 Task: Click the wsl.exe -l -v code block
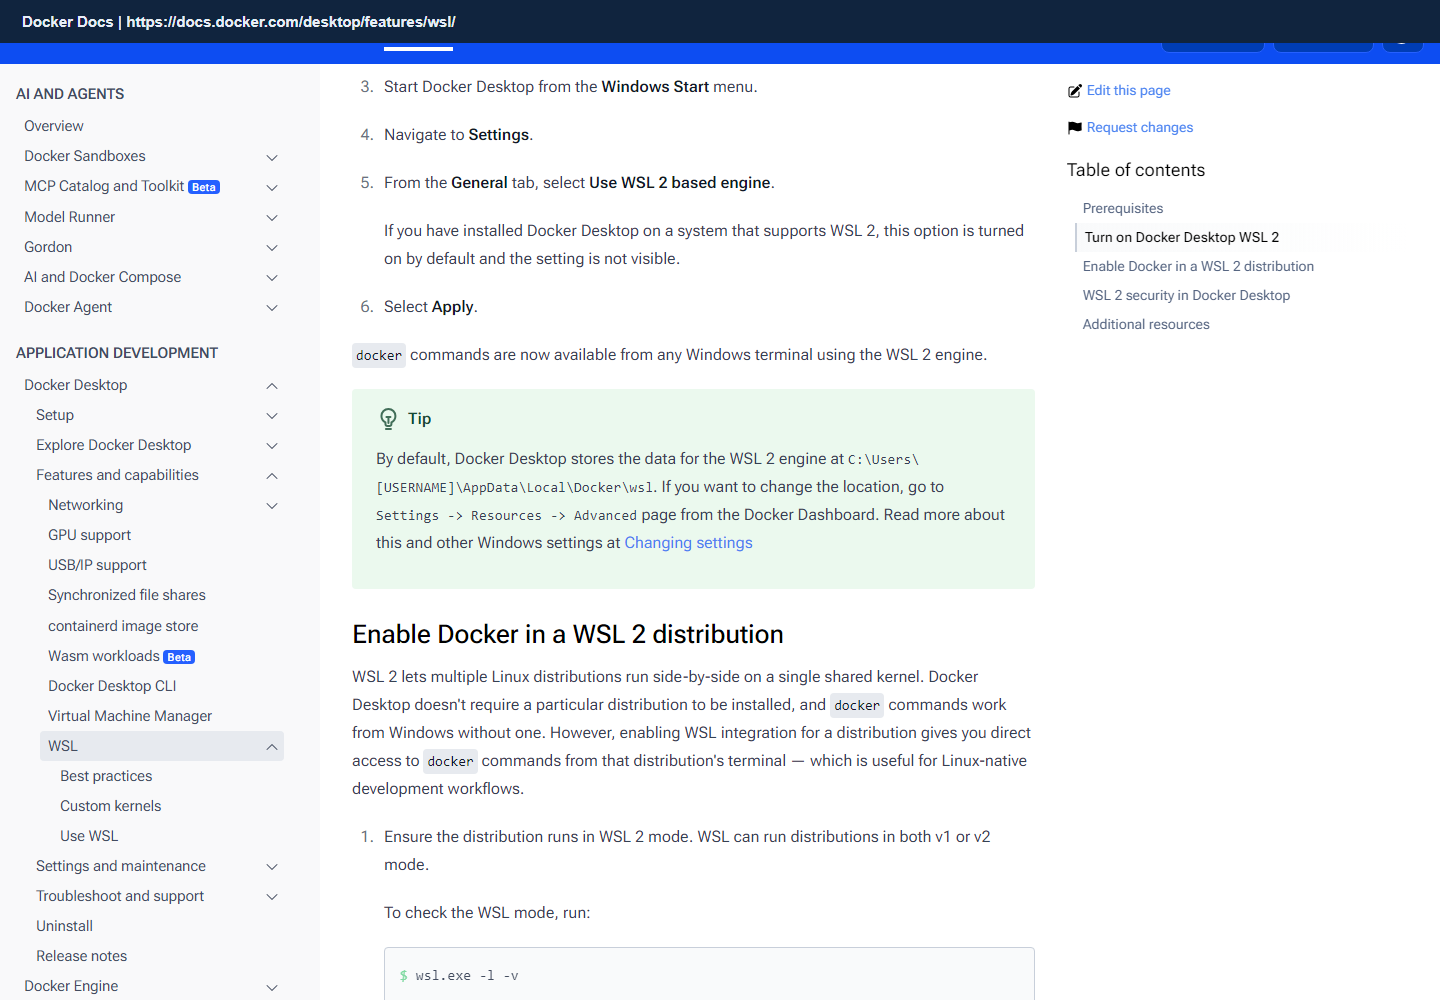[709, 975]
